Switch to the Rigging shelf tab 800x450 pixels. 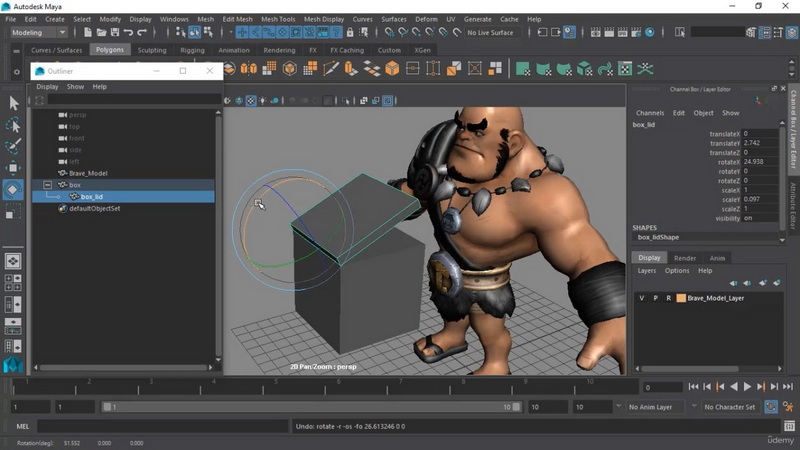click(192, 50)
